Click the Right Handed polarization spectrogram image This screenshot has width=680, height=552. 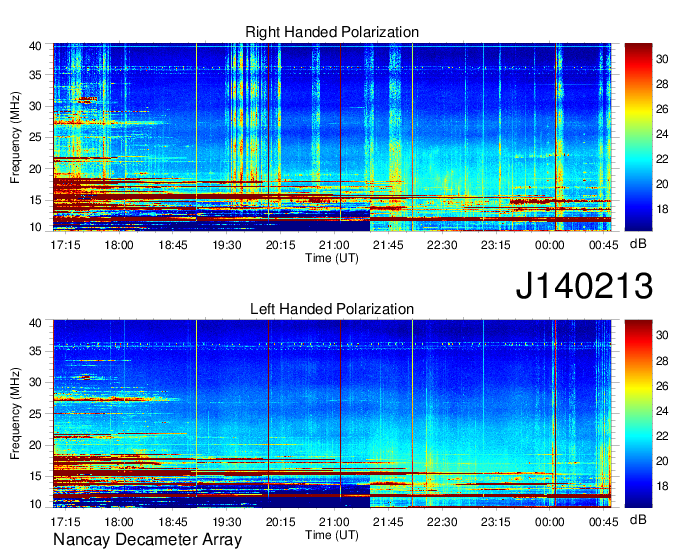[x=332, y=137]
